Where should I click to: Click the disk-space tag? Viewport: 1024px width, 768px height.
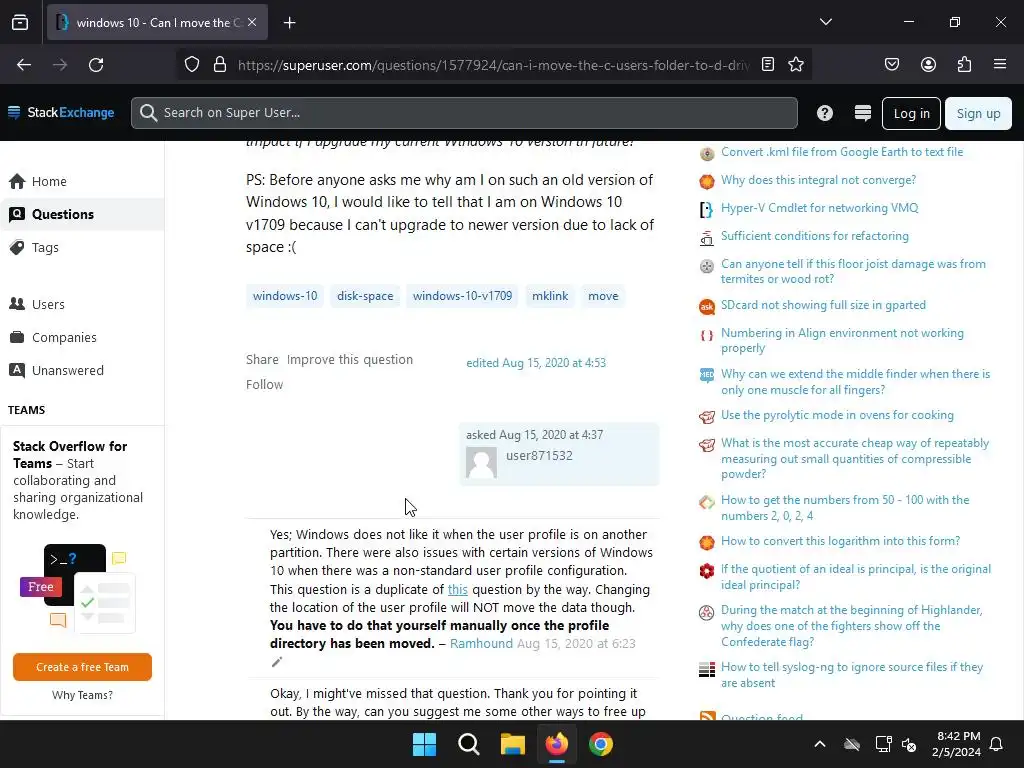[365, 296]
